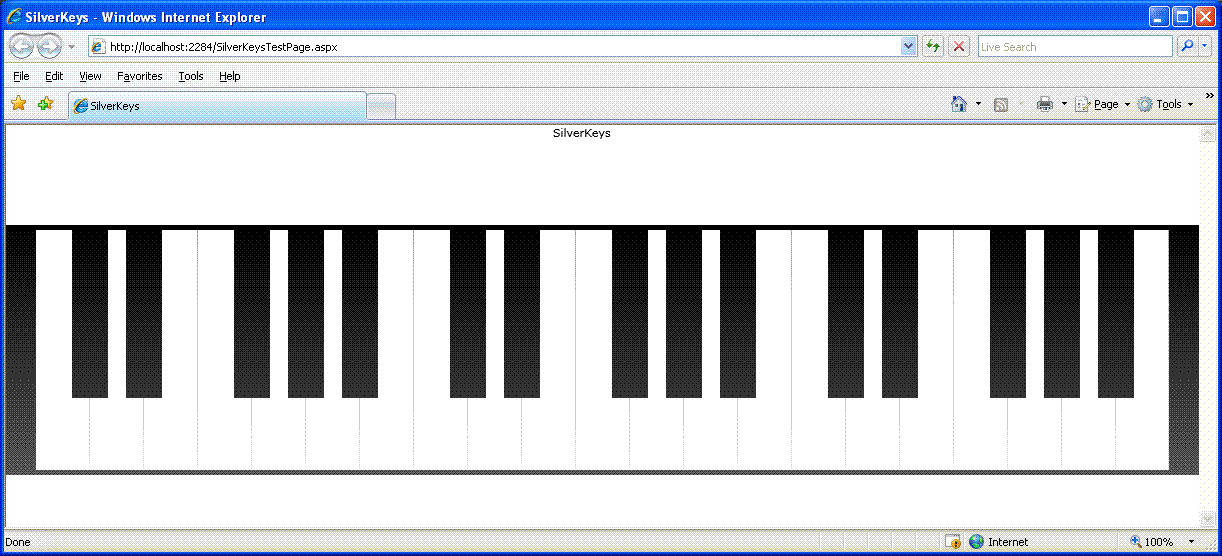
Task: Open the Favorites Center star icon
Action: 18,104
